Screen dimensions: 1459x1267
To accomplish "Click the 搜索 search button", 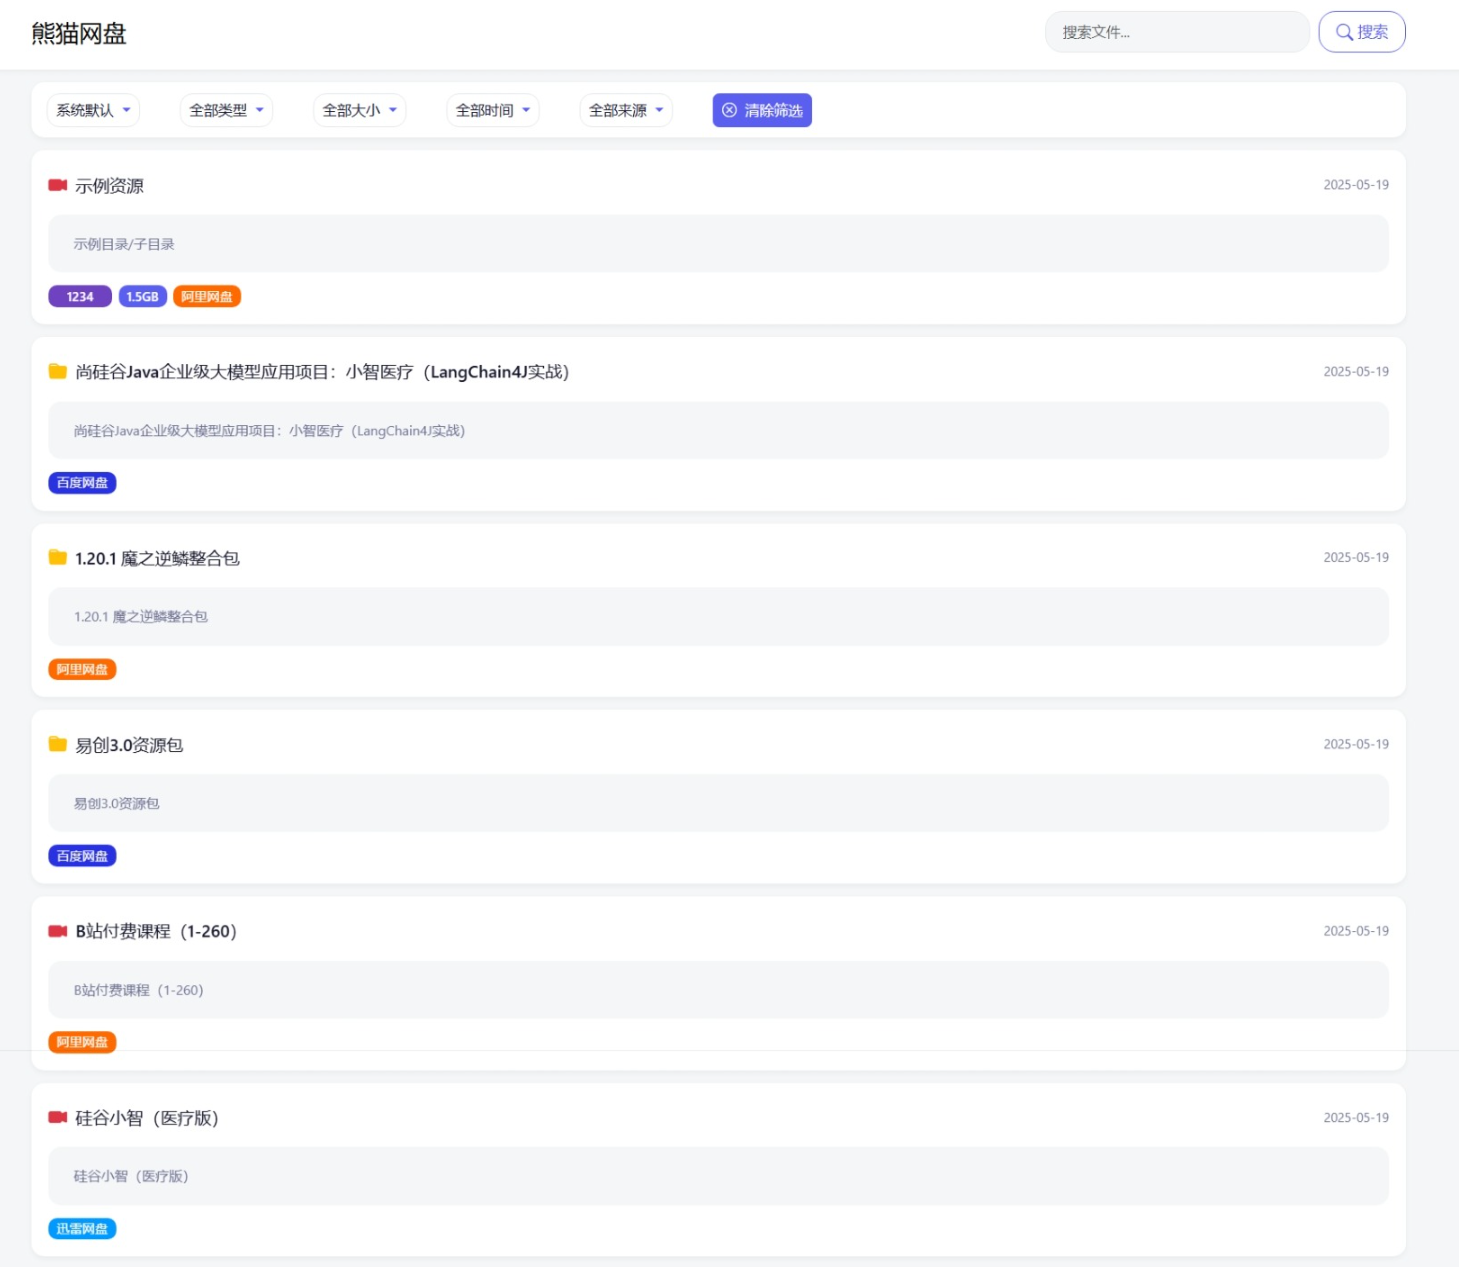I will point(1361,32).
